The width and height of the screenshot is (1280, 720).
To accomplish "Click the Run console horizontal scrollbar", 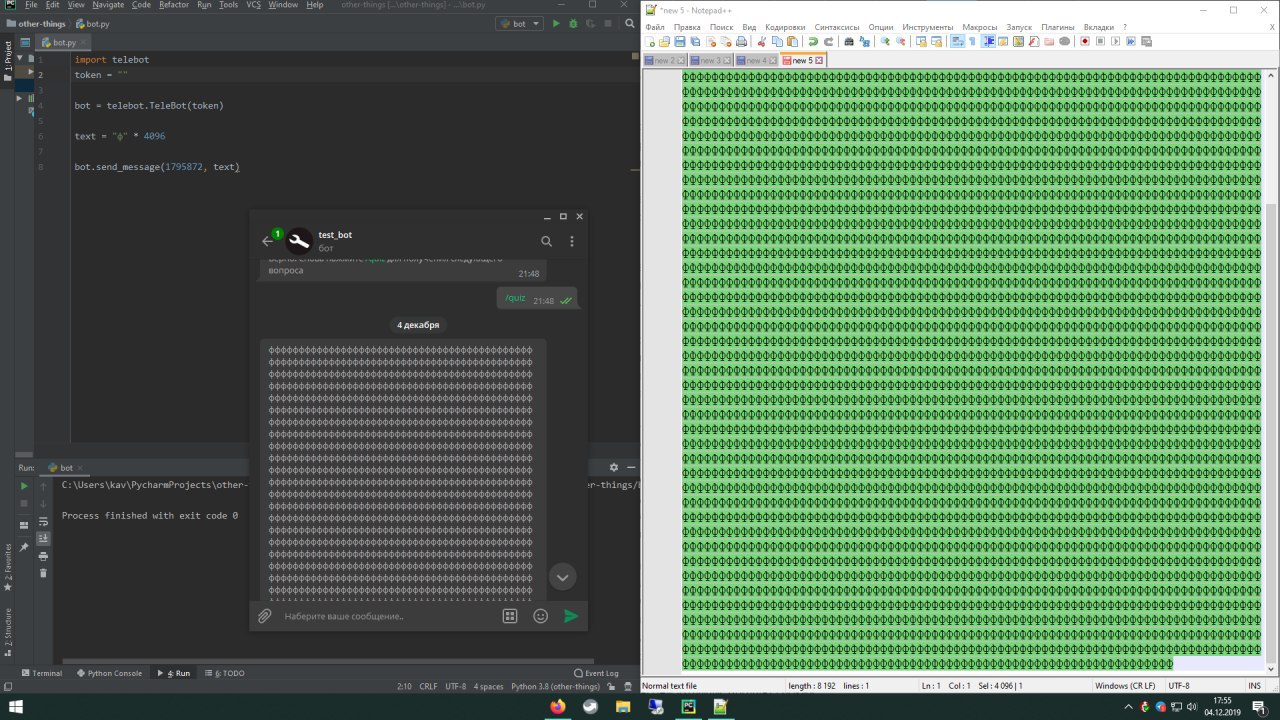I will (328, 660).
